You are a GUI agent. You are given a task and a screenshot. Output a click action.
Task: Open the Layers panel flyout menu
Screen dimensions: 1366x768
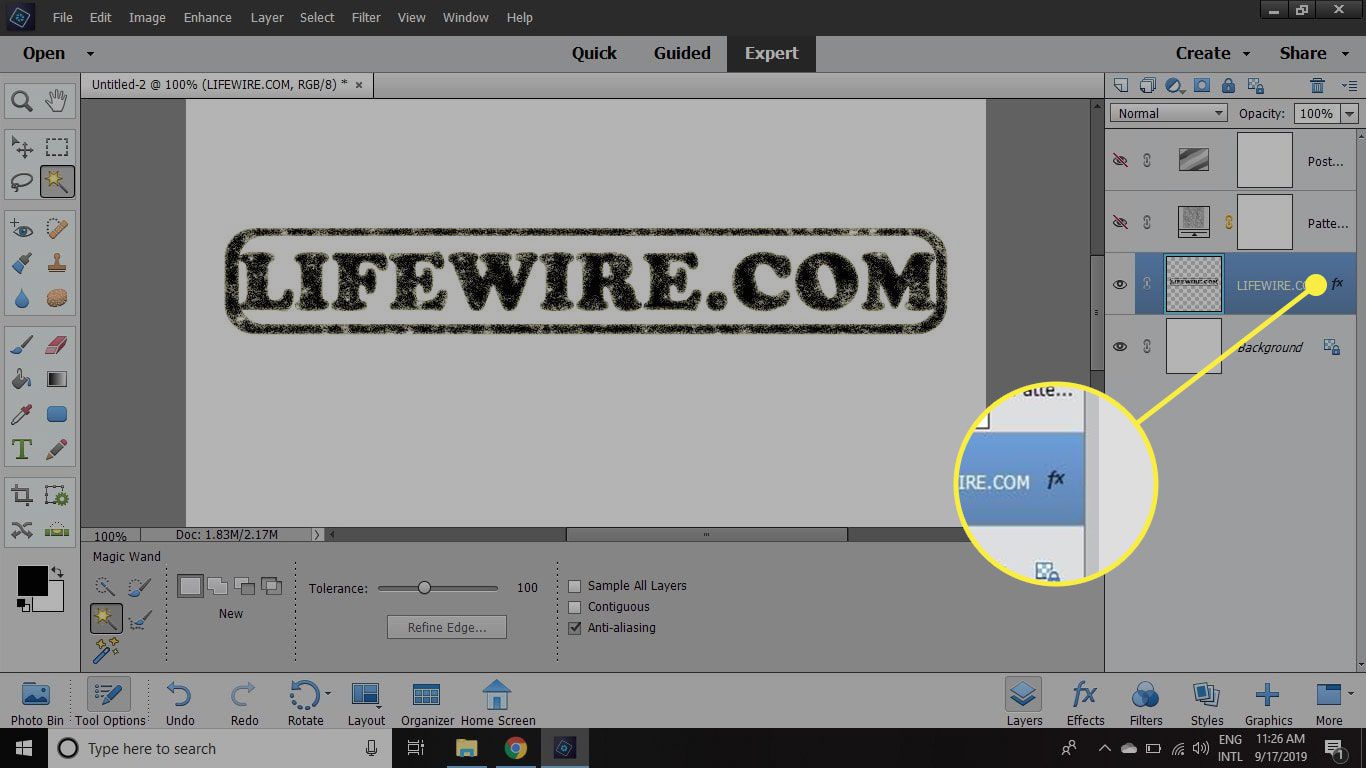(1349, 87)
